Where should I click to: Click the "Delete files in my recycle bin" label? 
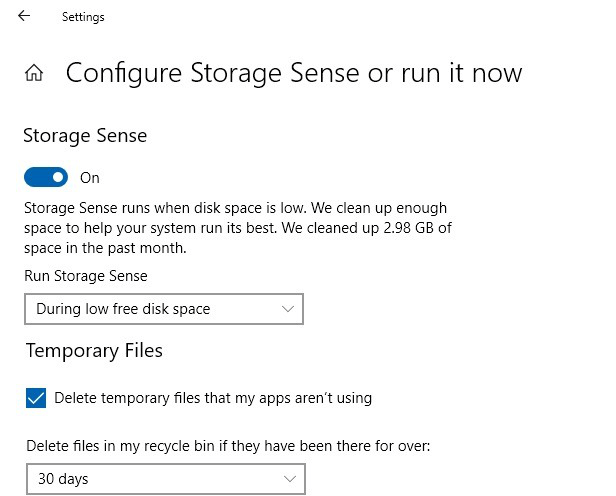[x=228, y=446]
